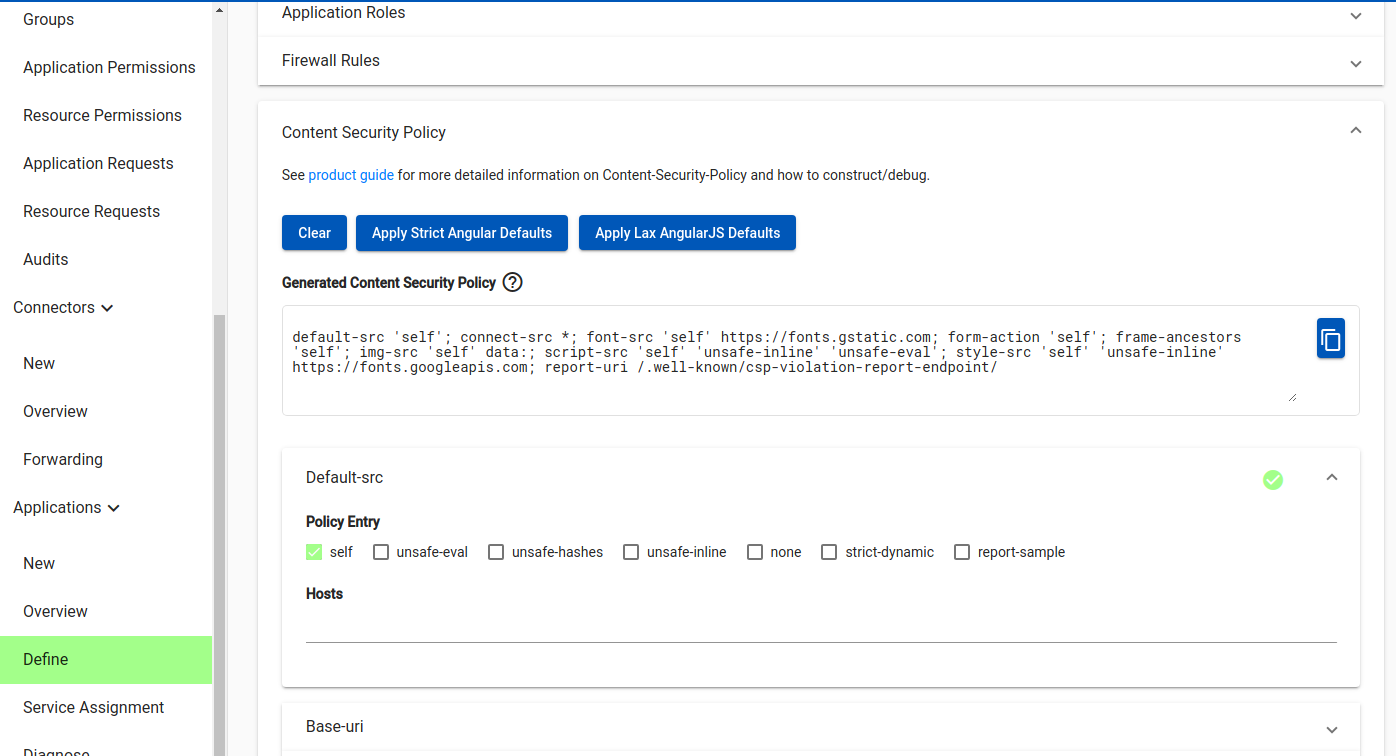Collapse the Default-src panel
Viewport: 1396px width, 756px height.
1331,478
